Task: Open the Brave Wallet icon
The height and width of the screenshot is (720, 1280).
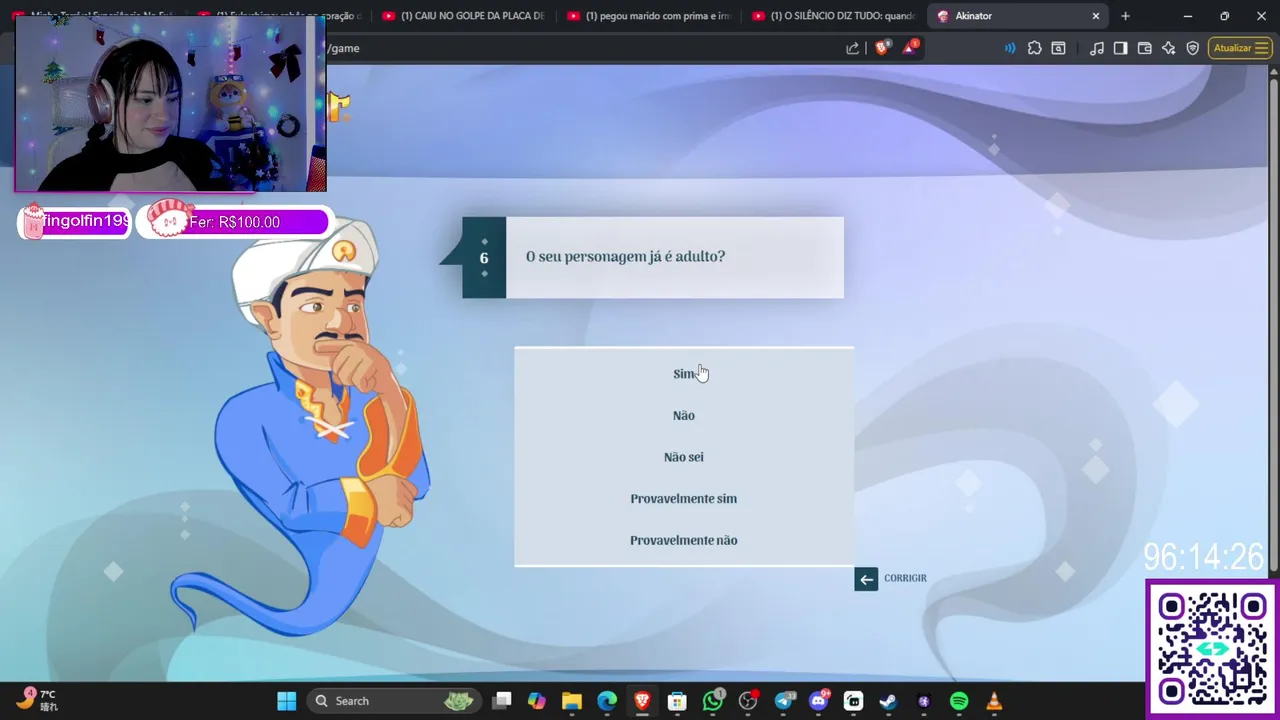Action: 1144,48
